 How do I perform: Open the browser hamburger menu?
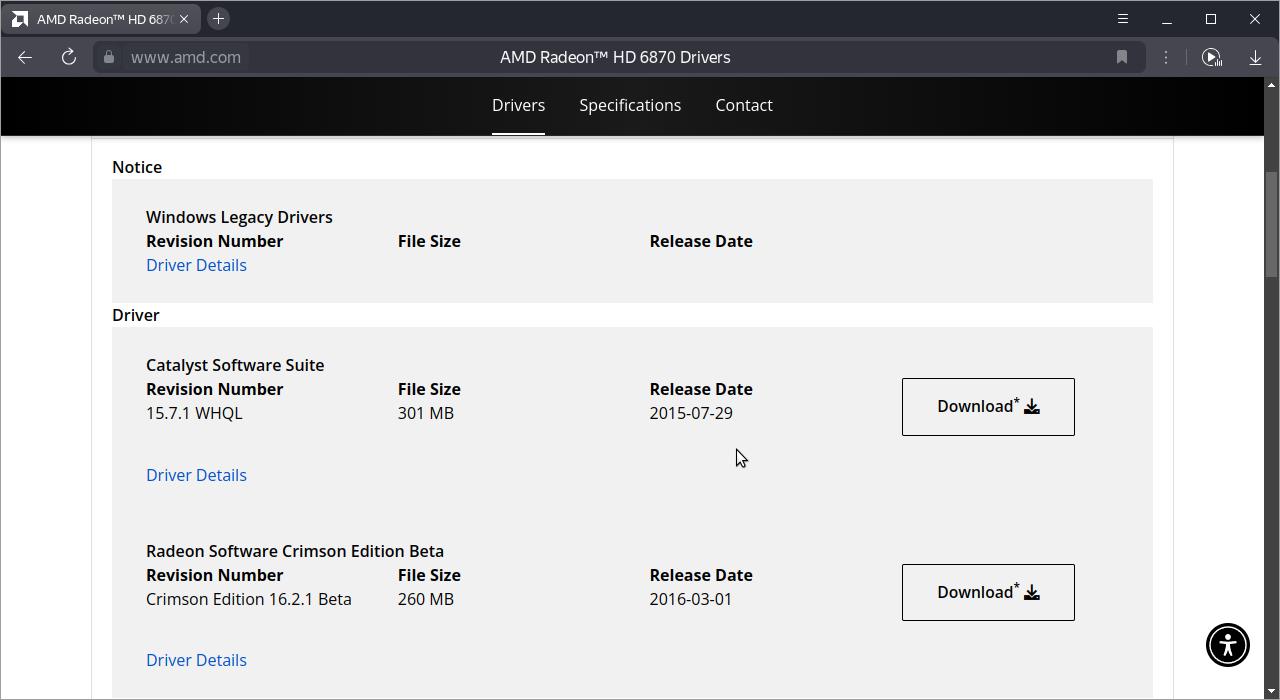(1123, 19)
